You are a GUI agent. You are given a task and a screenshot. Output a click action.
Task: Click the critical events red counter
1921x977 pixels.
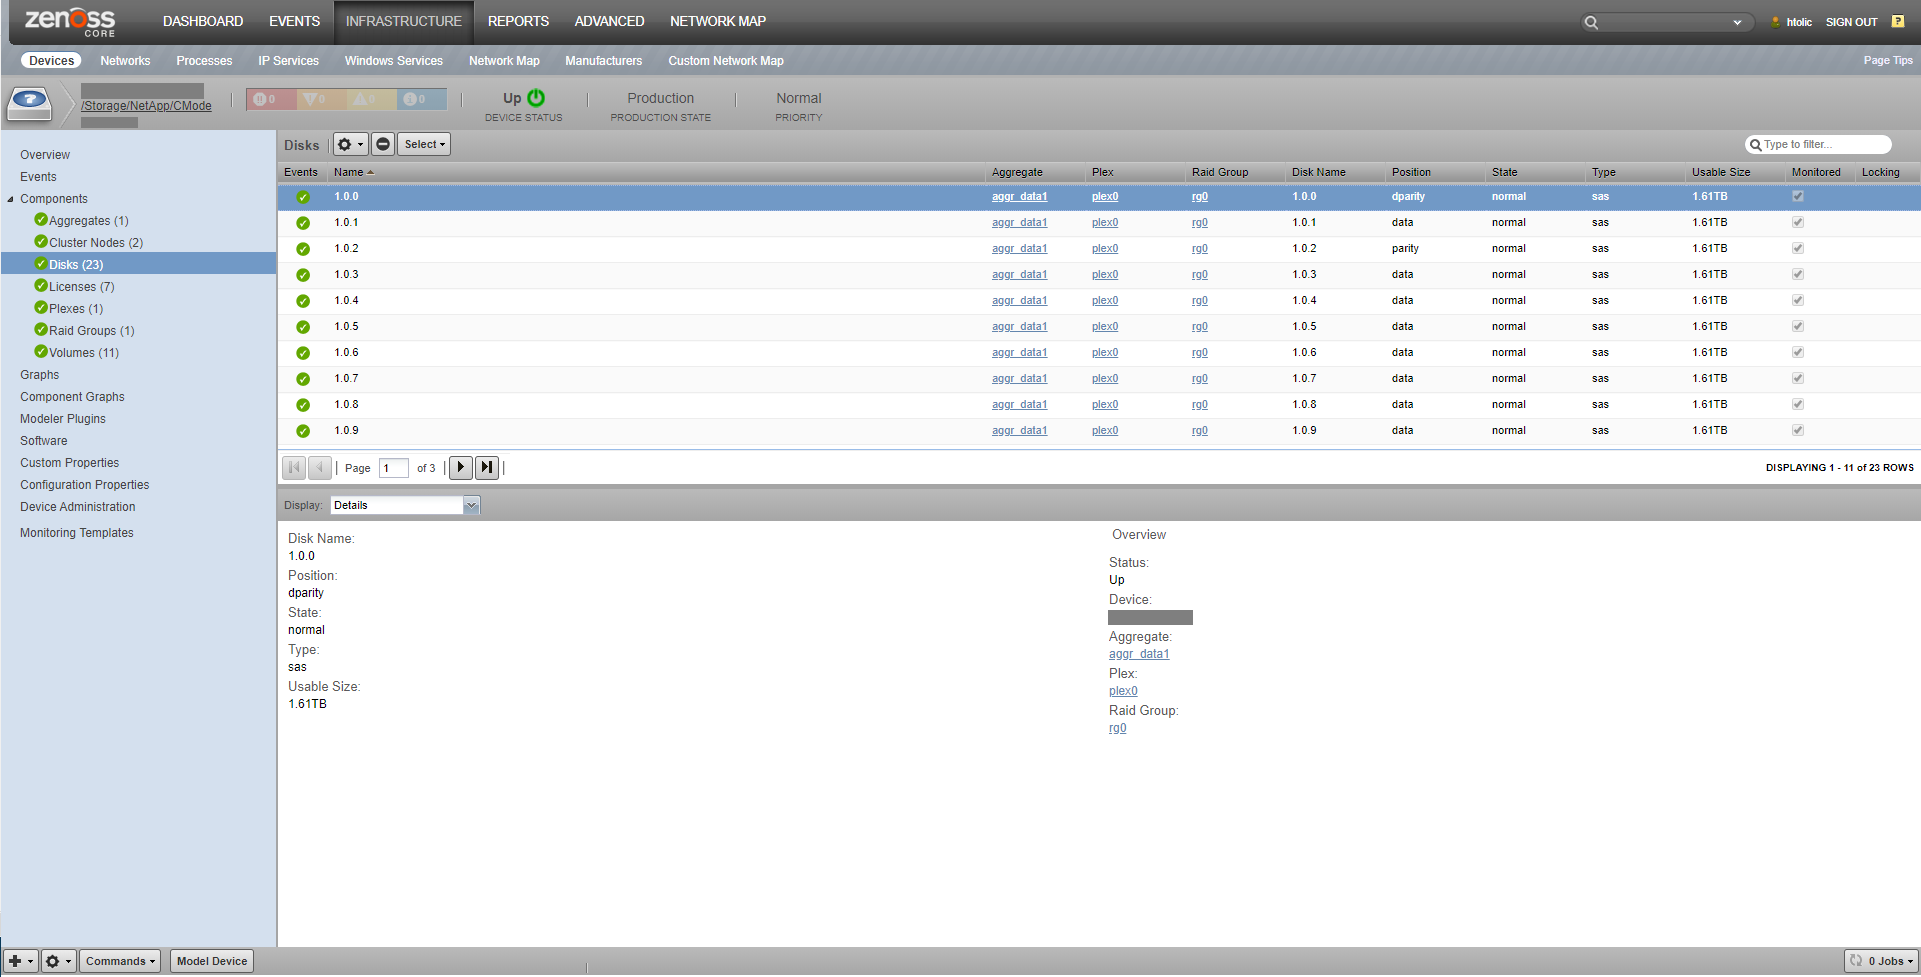pos(271,99)
